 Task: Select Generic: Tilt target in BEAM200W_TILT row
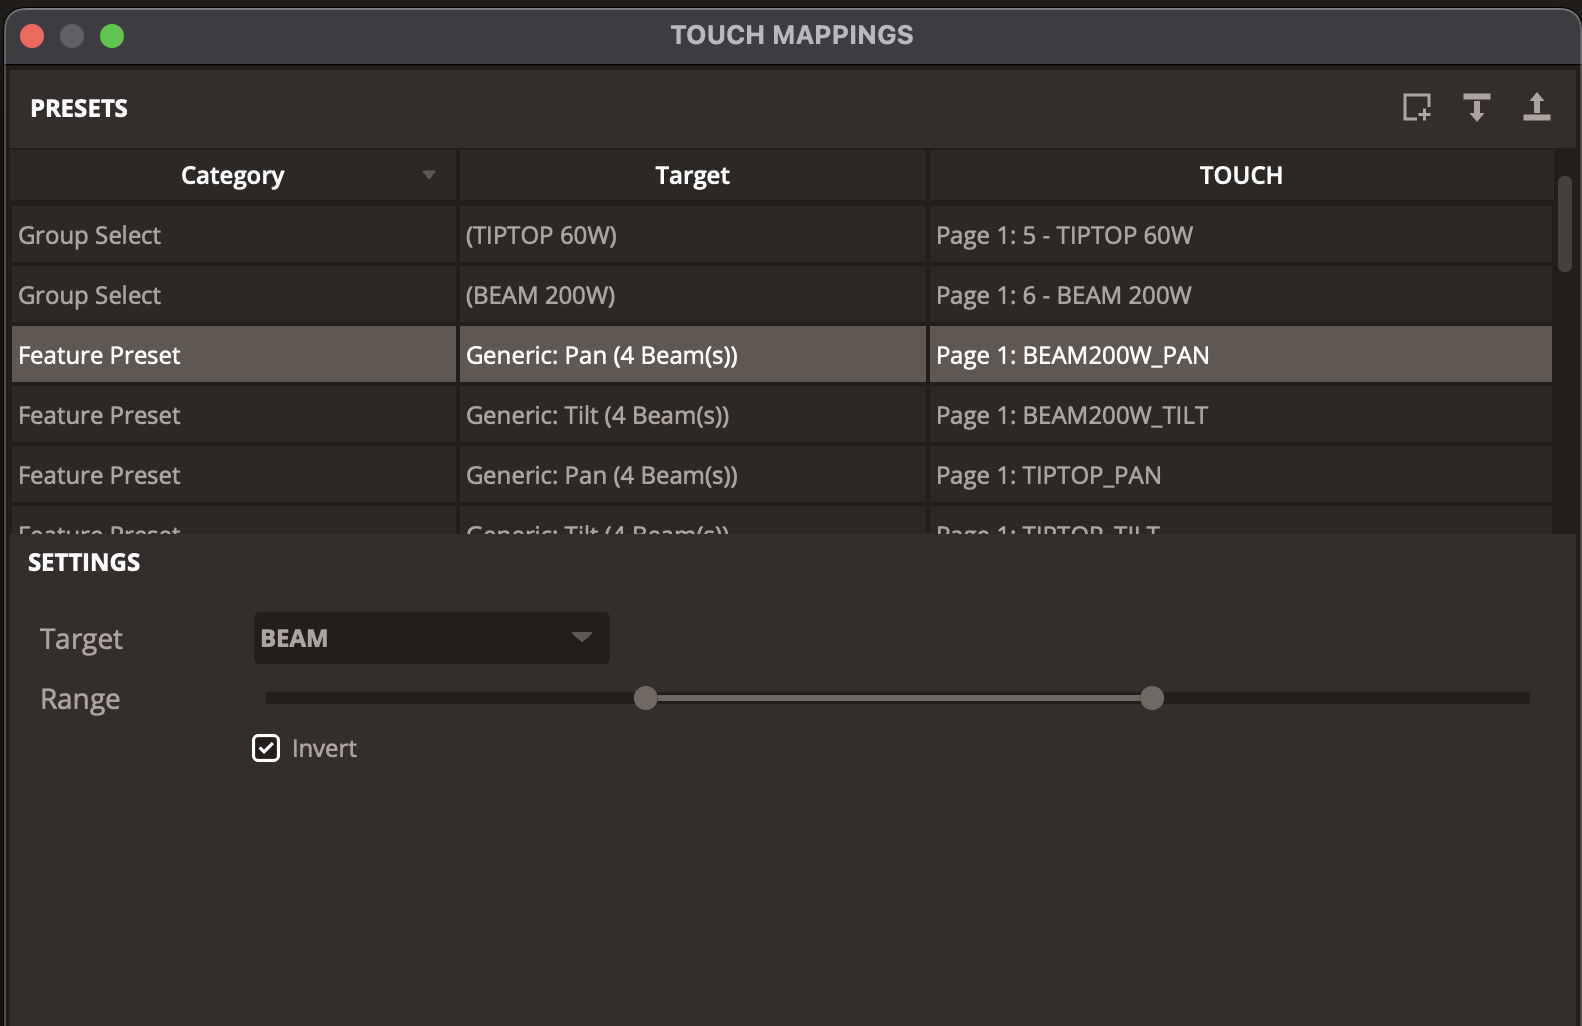tap(692, 415)
